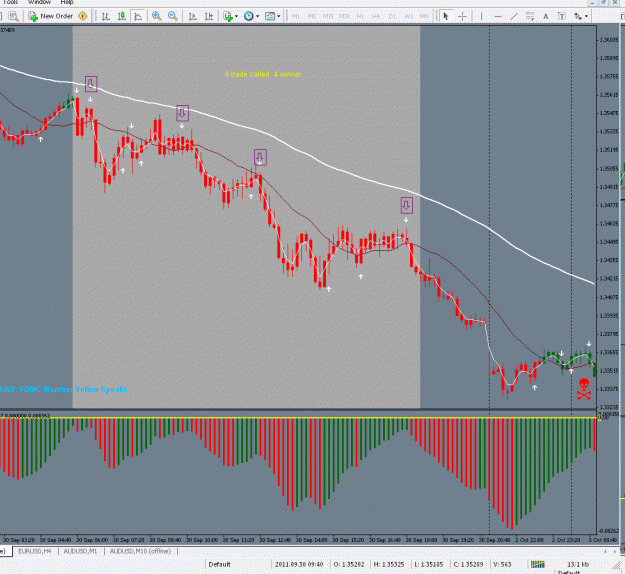Viewport: 625px width, 574px height.
Task: Click the yellow diamond Expert Advisors icon
Action: [83, 16]
